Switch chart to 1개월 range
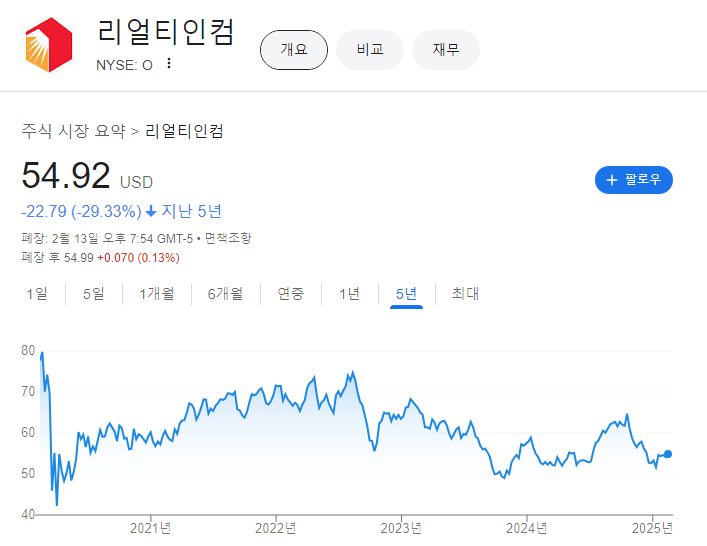This screenshot has width=707, height=546. (156, 294)
